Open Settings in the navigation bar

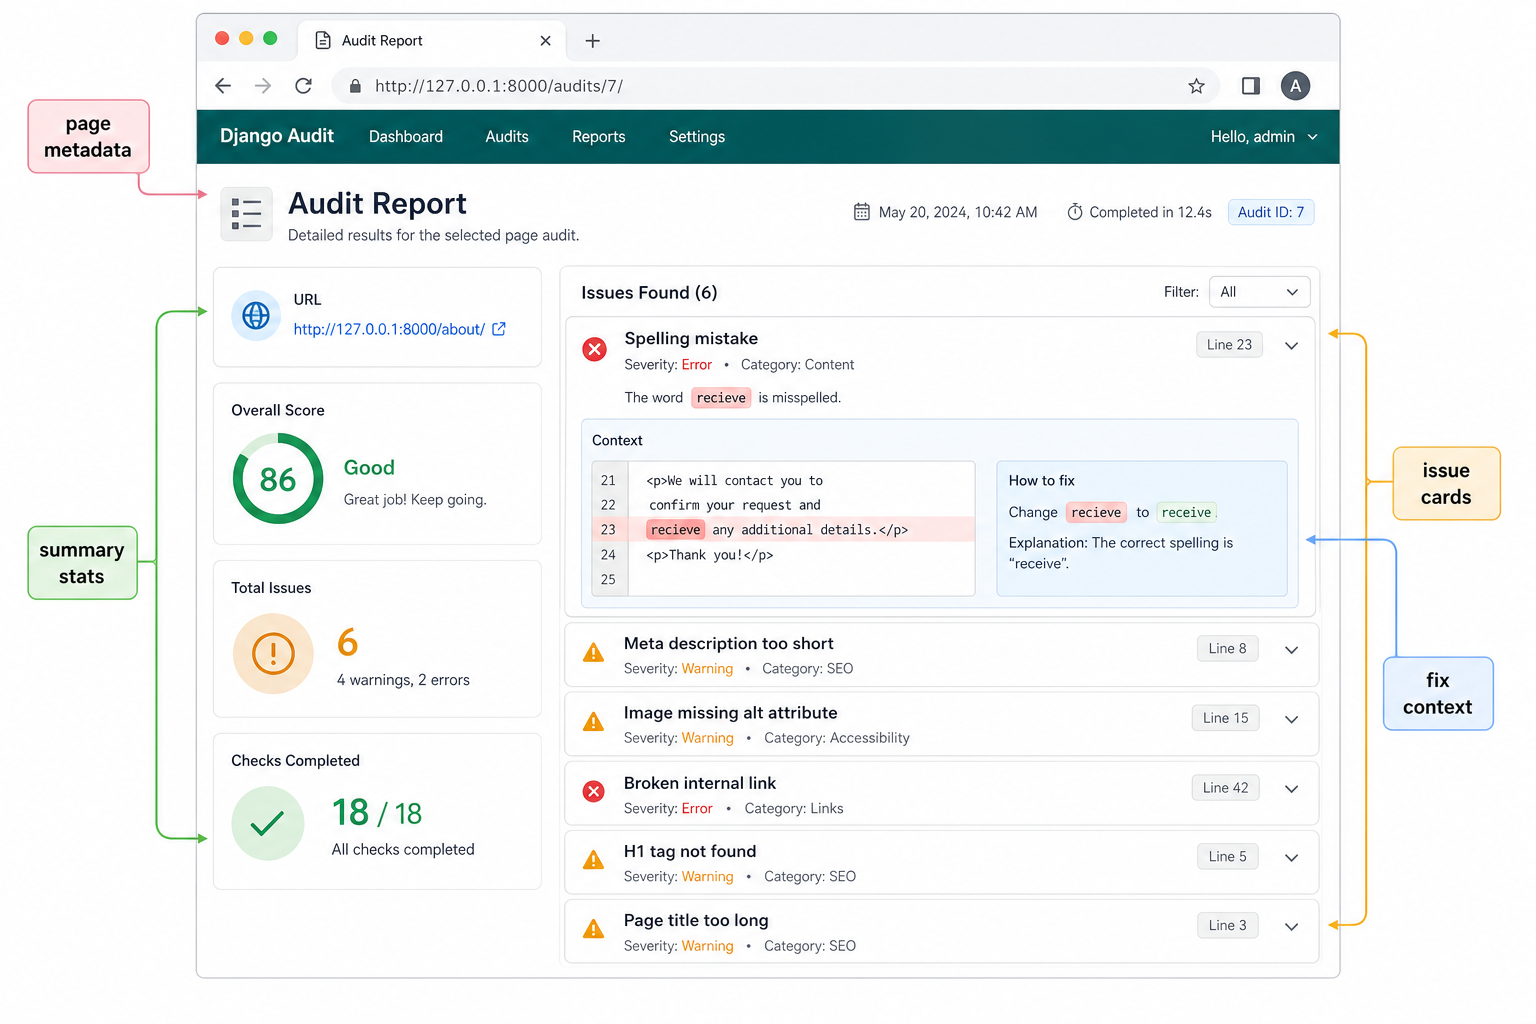coord(697,137)
